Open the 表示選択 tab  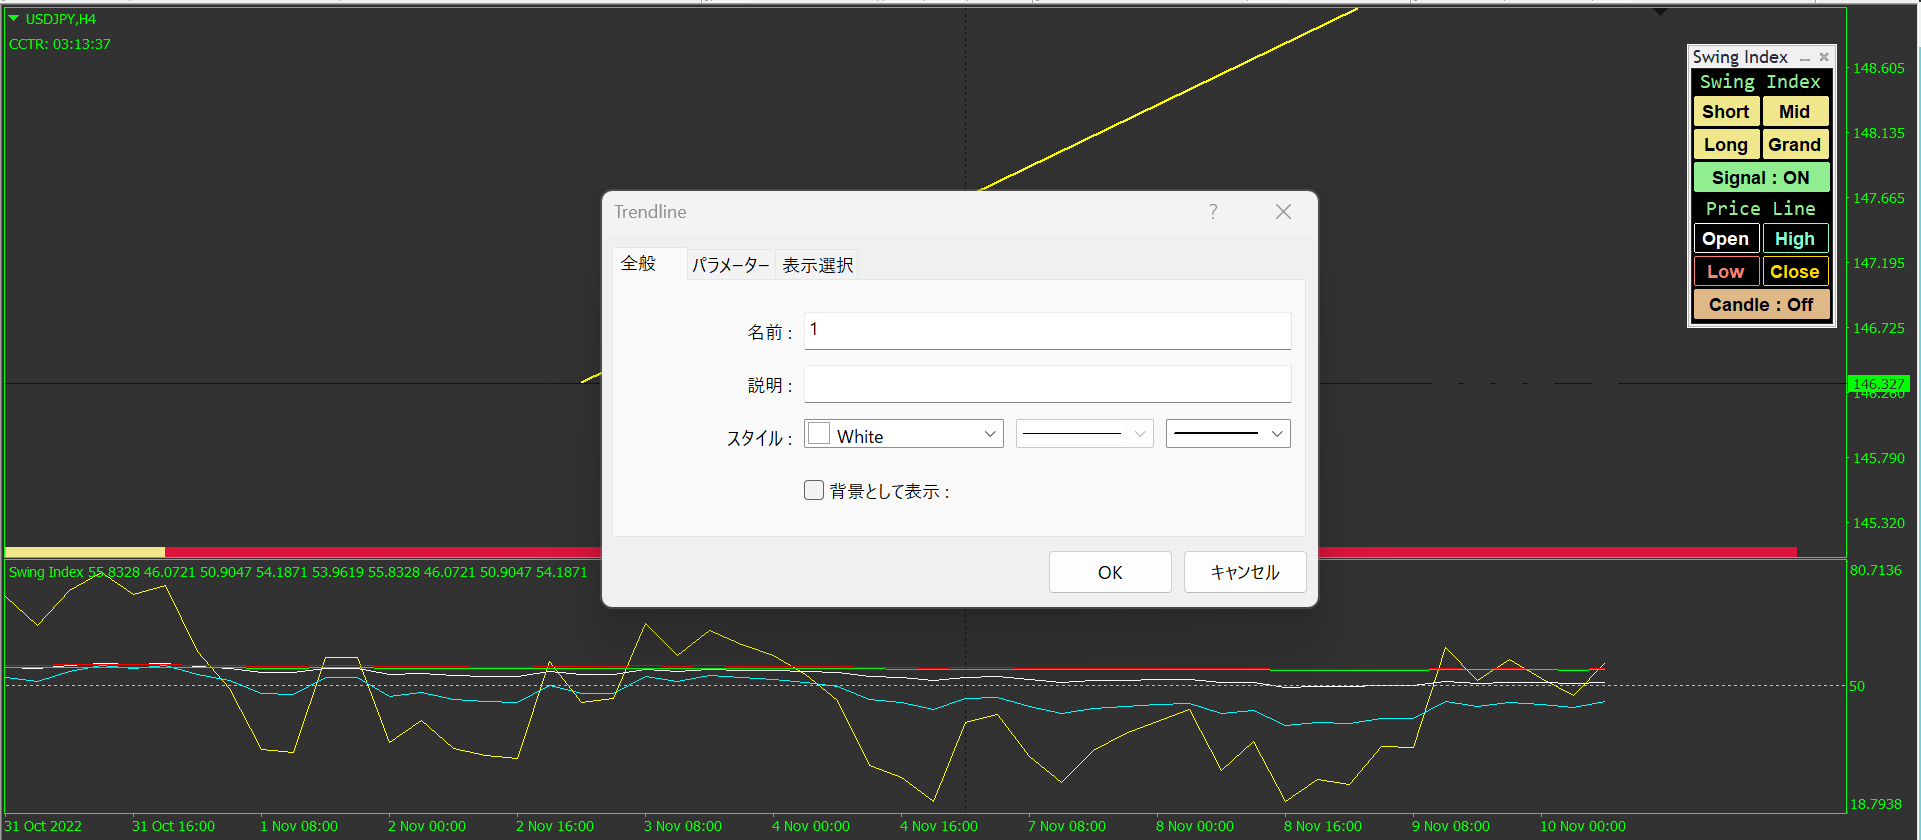pyautogui.click(x=818, y=265)
